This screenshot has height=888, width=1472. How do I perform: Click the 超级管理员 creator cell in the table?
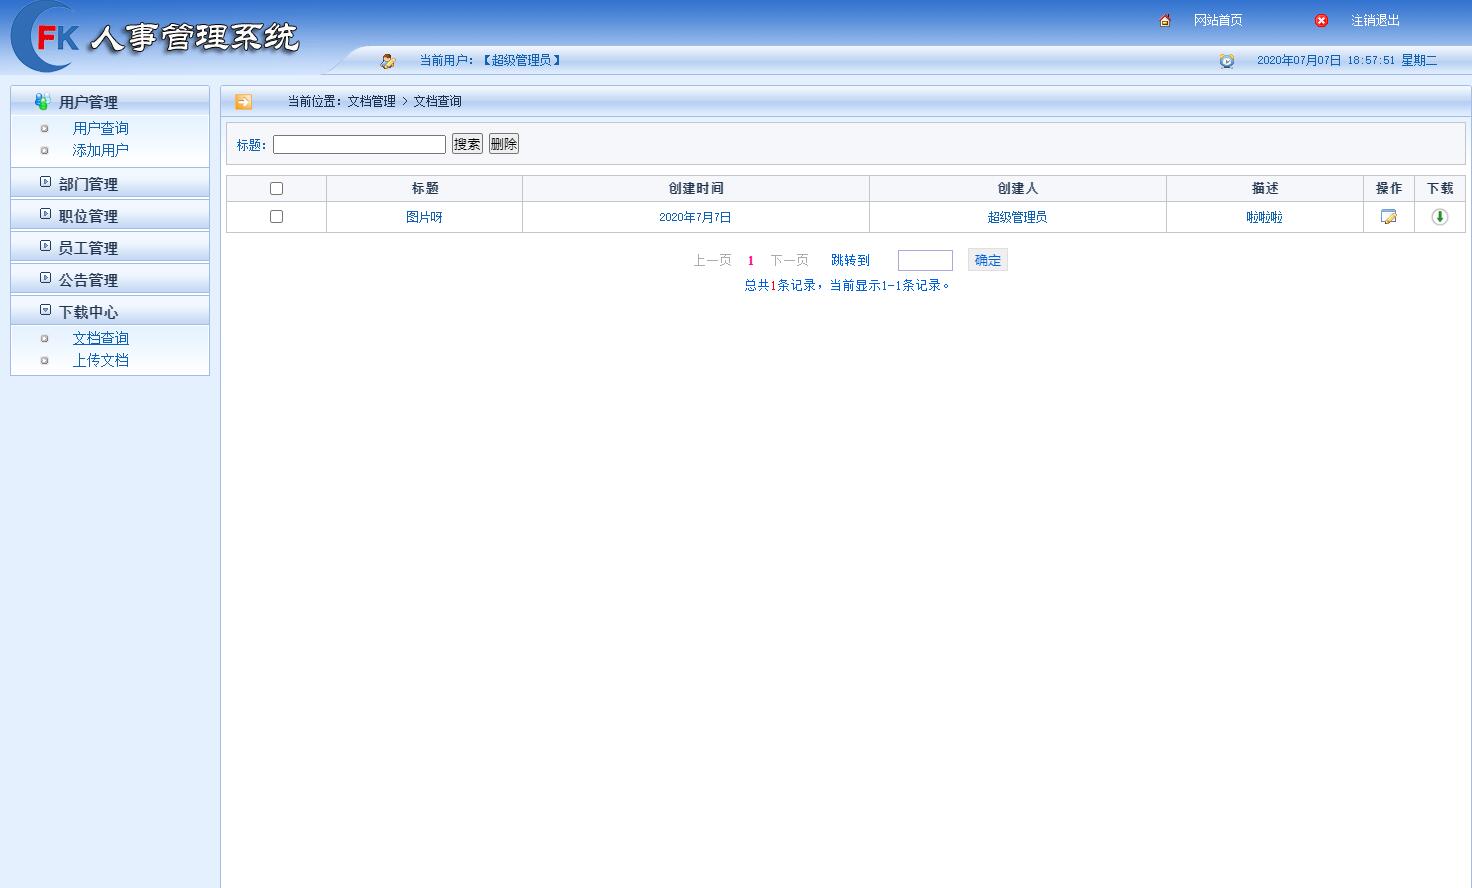[x=1017, y=217]
